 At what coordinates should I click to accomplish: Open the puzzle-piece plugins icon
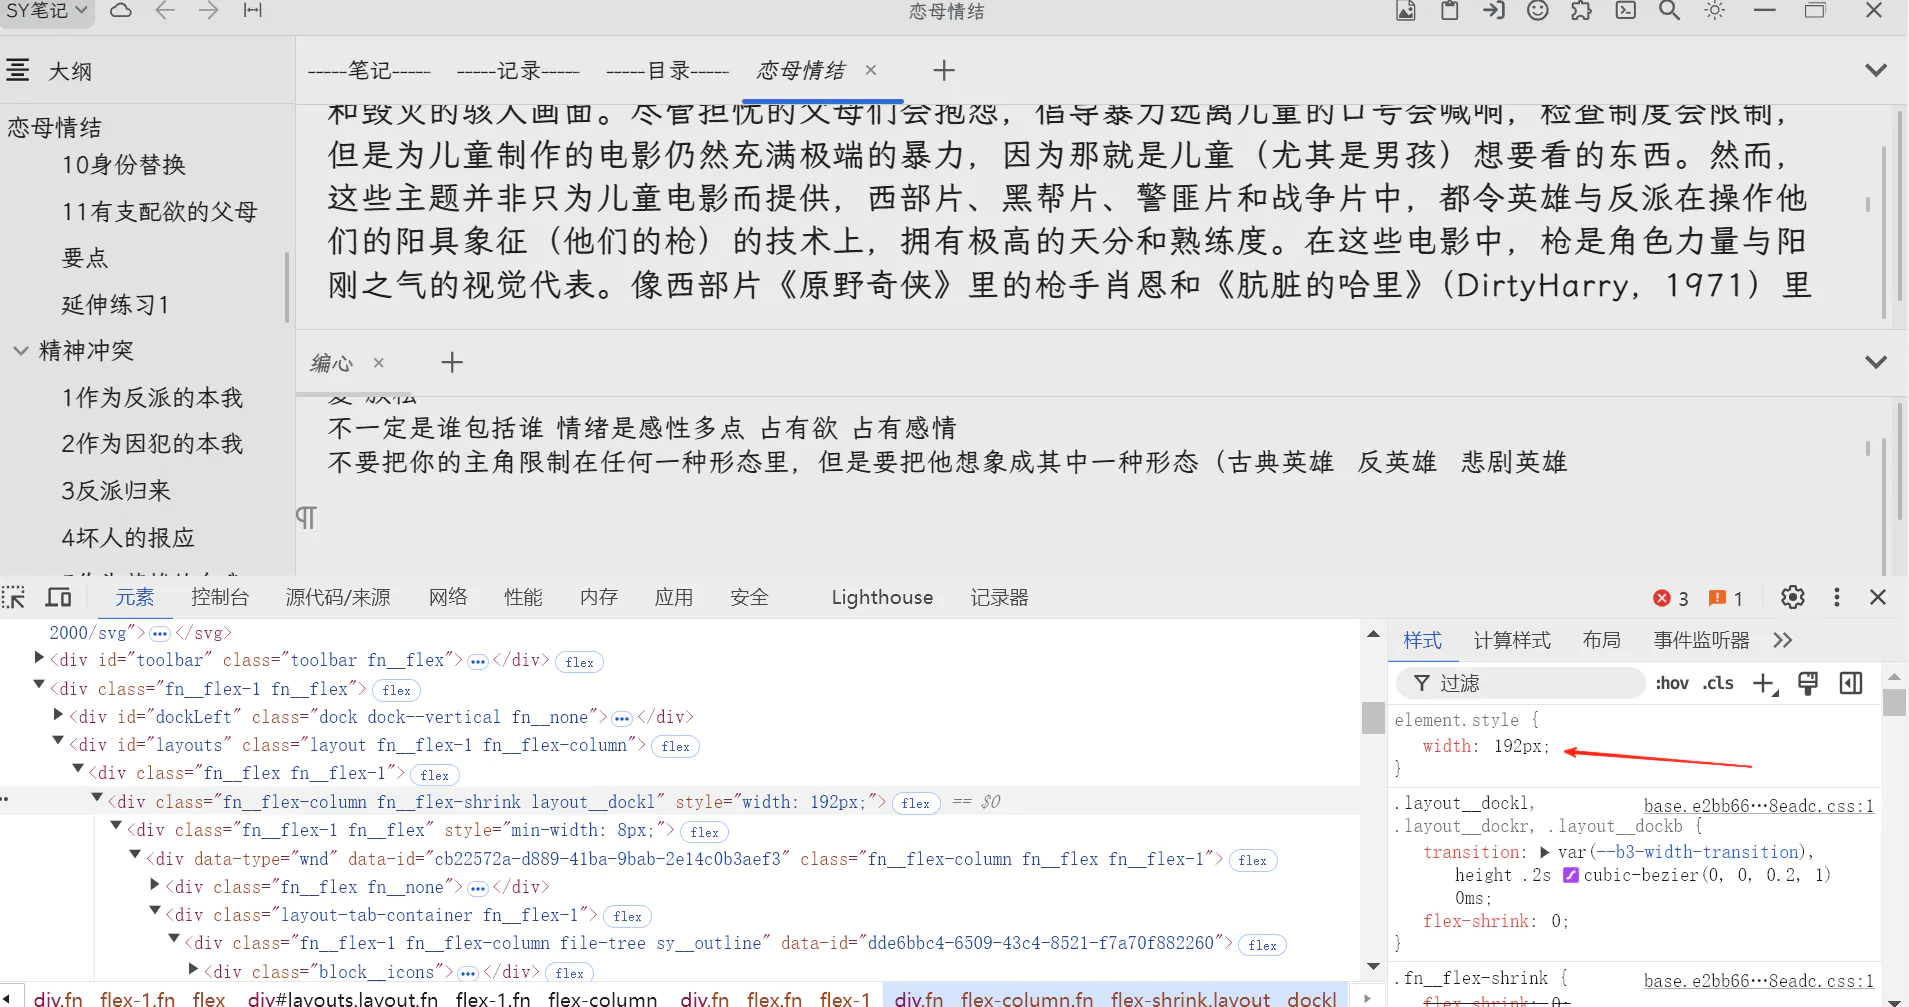1582,11
